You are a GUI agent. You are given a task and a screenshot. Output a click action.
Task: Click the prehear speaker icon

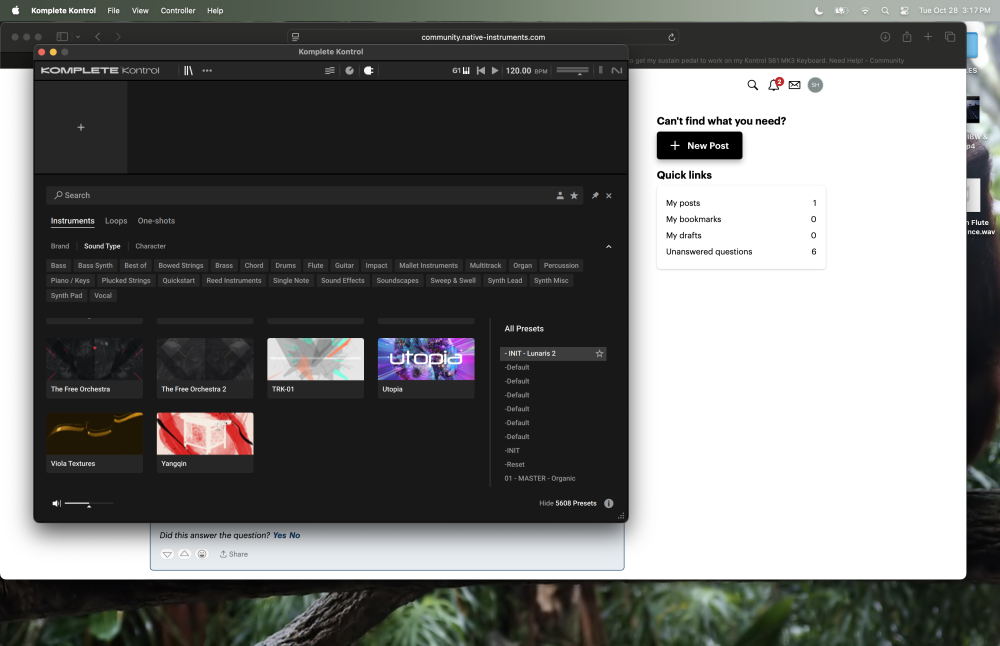tap(57, 504)
